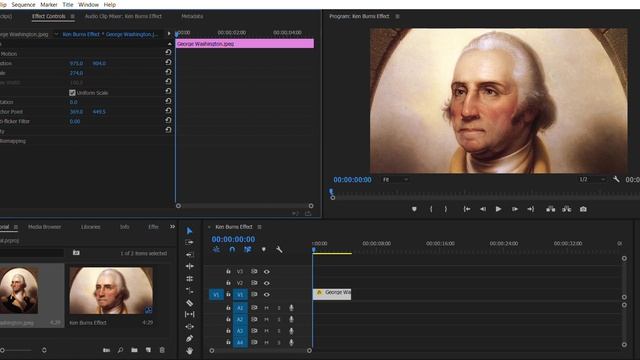Image resolution: width=640 pixels, height=360 pixels.
Task: Add a marker in the timeline panel
Action: (264, 249)
